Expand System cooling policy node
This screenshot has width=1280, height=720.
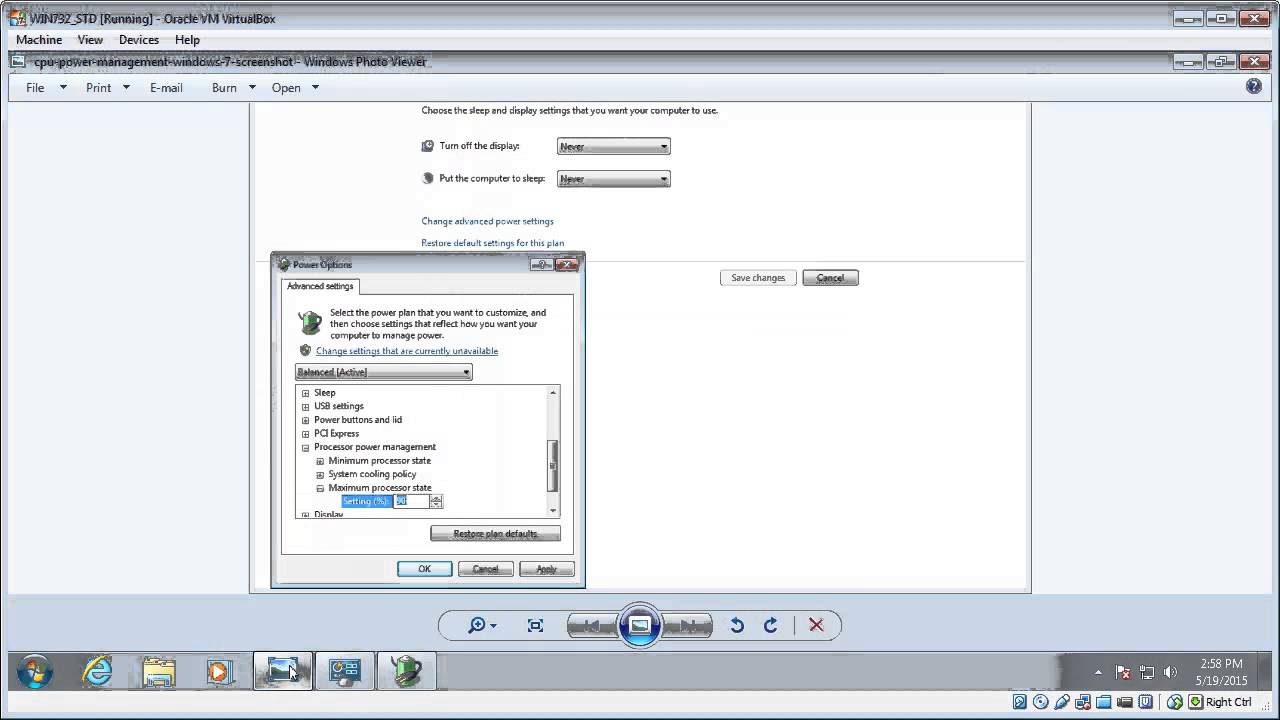(320, 475)
